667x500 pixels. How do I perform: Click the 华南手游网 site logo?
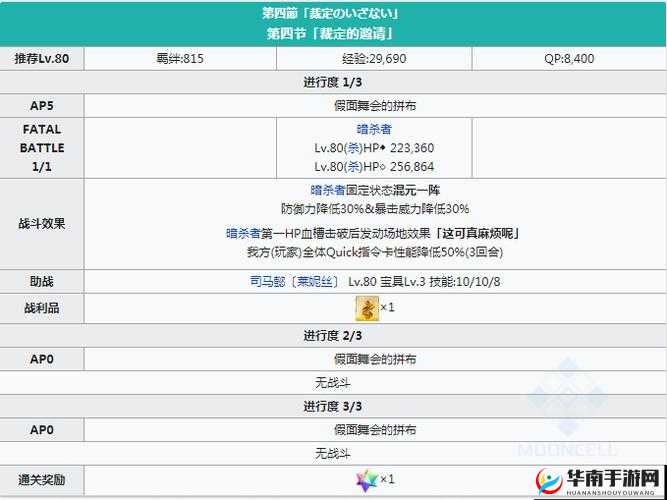point(597,476)
